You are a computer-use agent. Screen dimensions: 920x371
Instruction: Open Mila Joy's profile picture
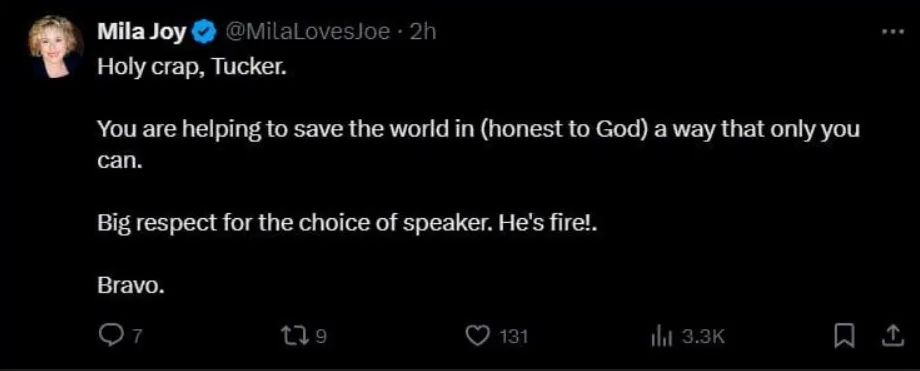click(56, 46)
